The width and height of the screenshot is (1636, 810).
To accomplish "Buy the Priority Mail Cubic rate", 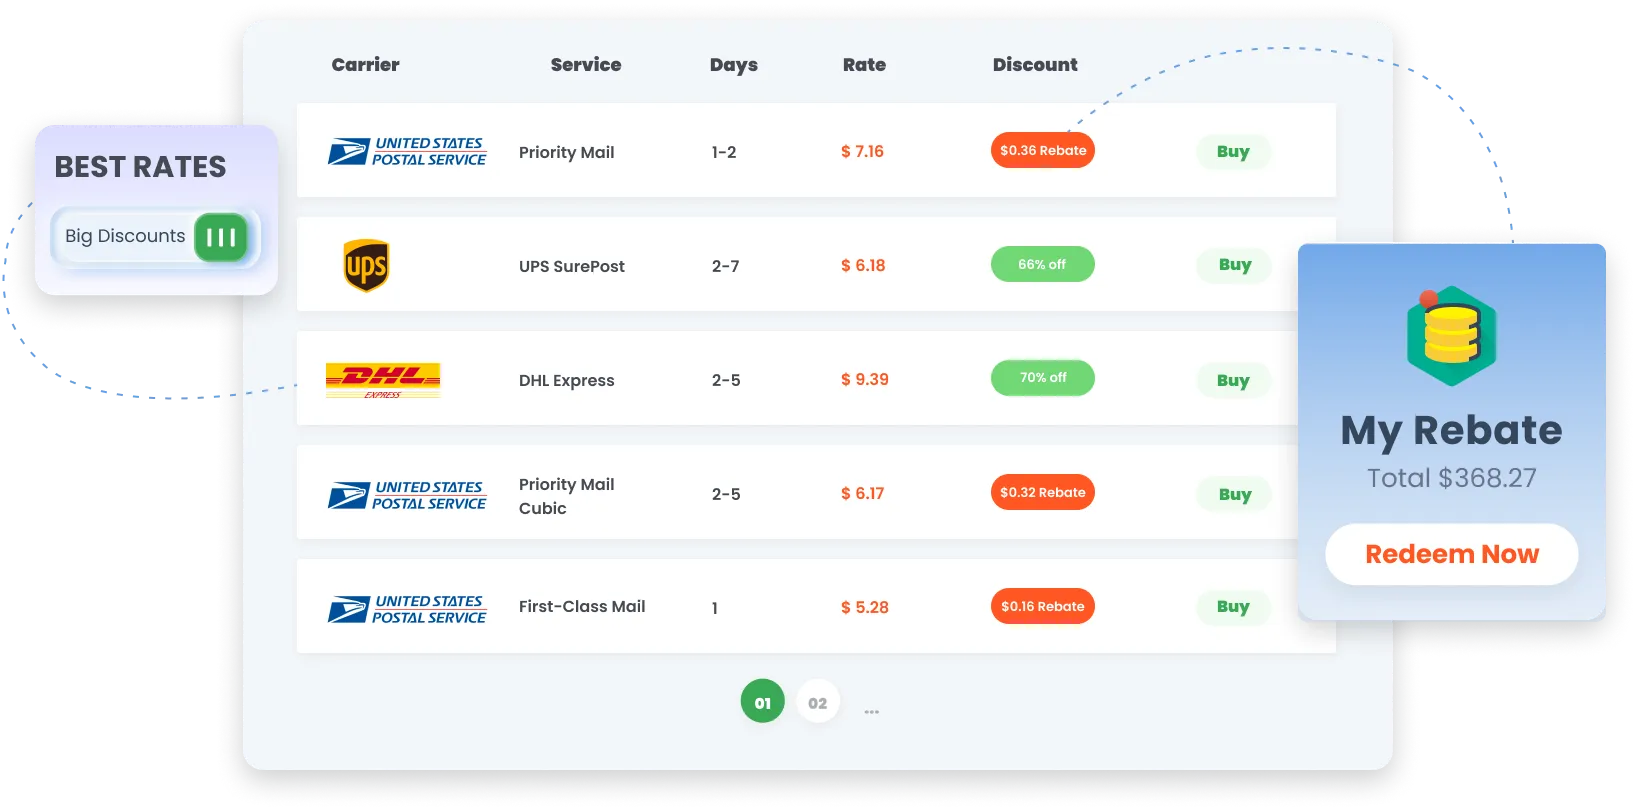I will (x=1235, y=494).
